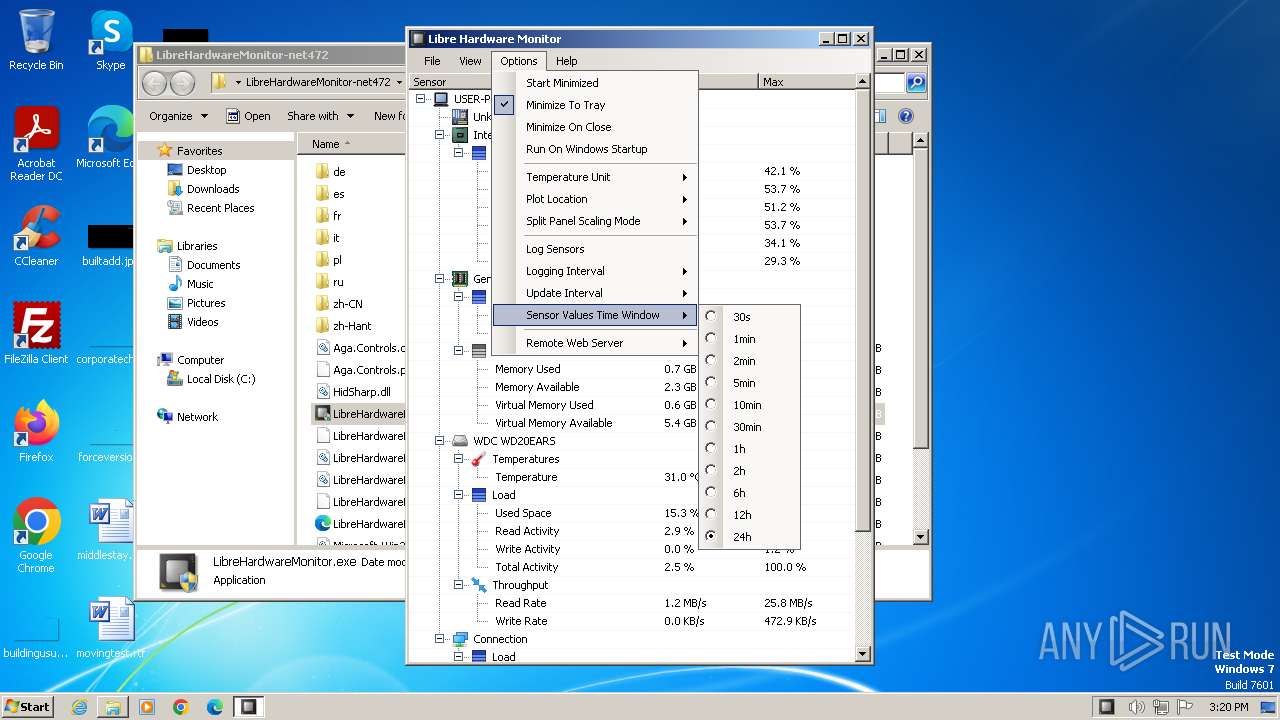Open Google Chrome desktop icon

point(36,536)
